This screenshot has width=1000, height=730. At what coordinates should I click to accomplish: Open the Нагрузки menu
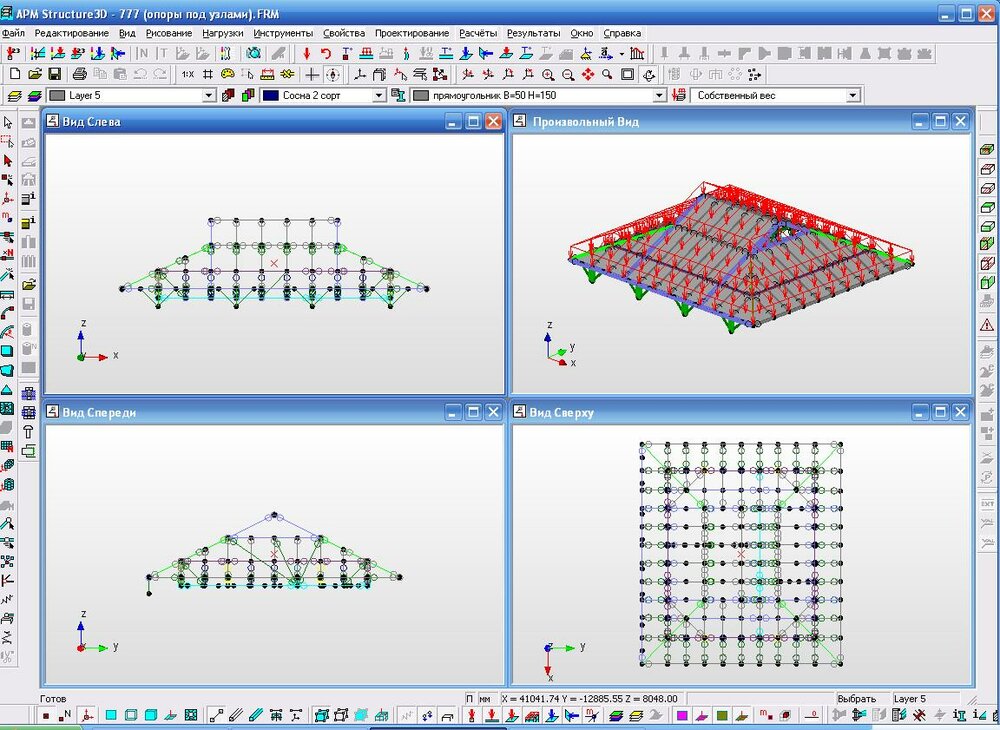pos(222,33)
